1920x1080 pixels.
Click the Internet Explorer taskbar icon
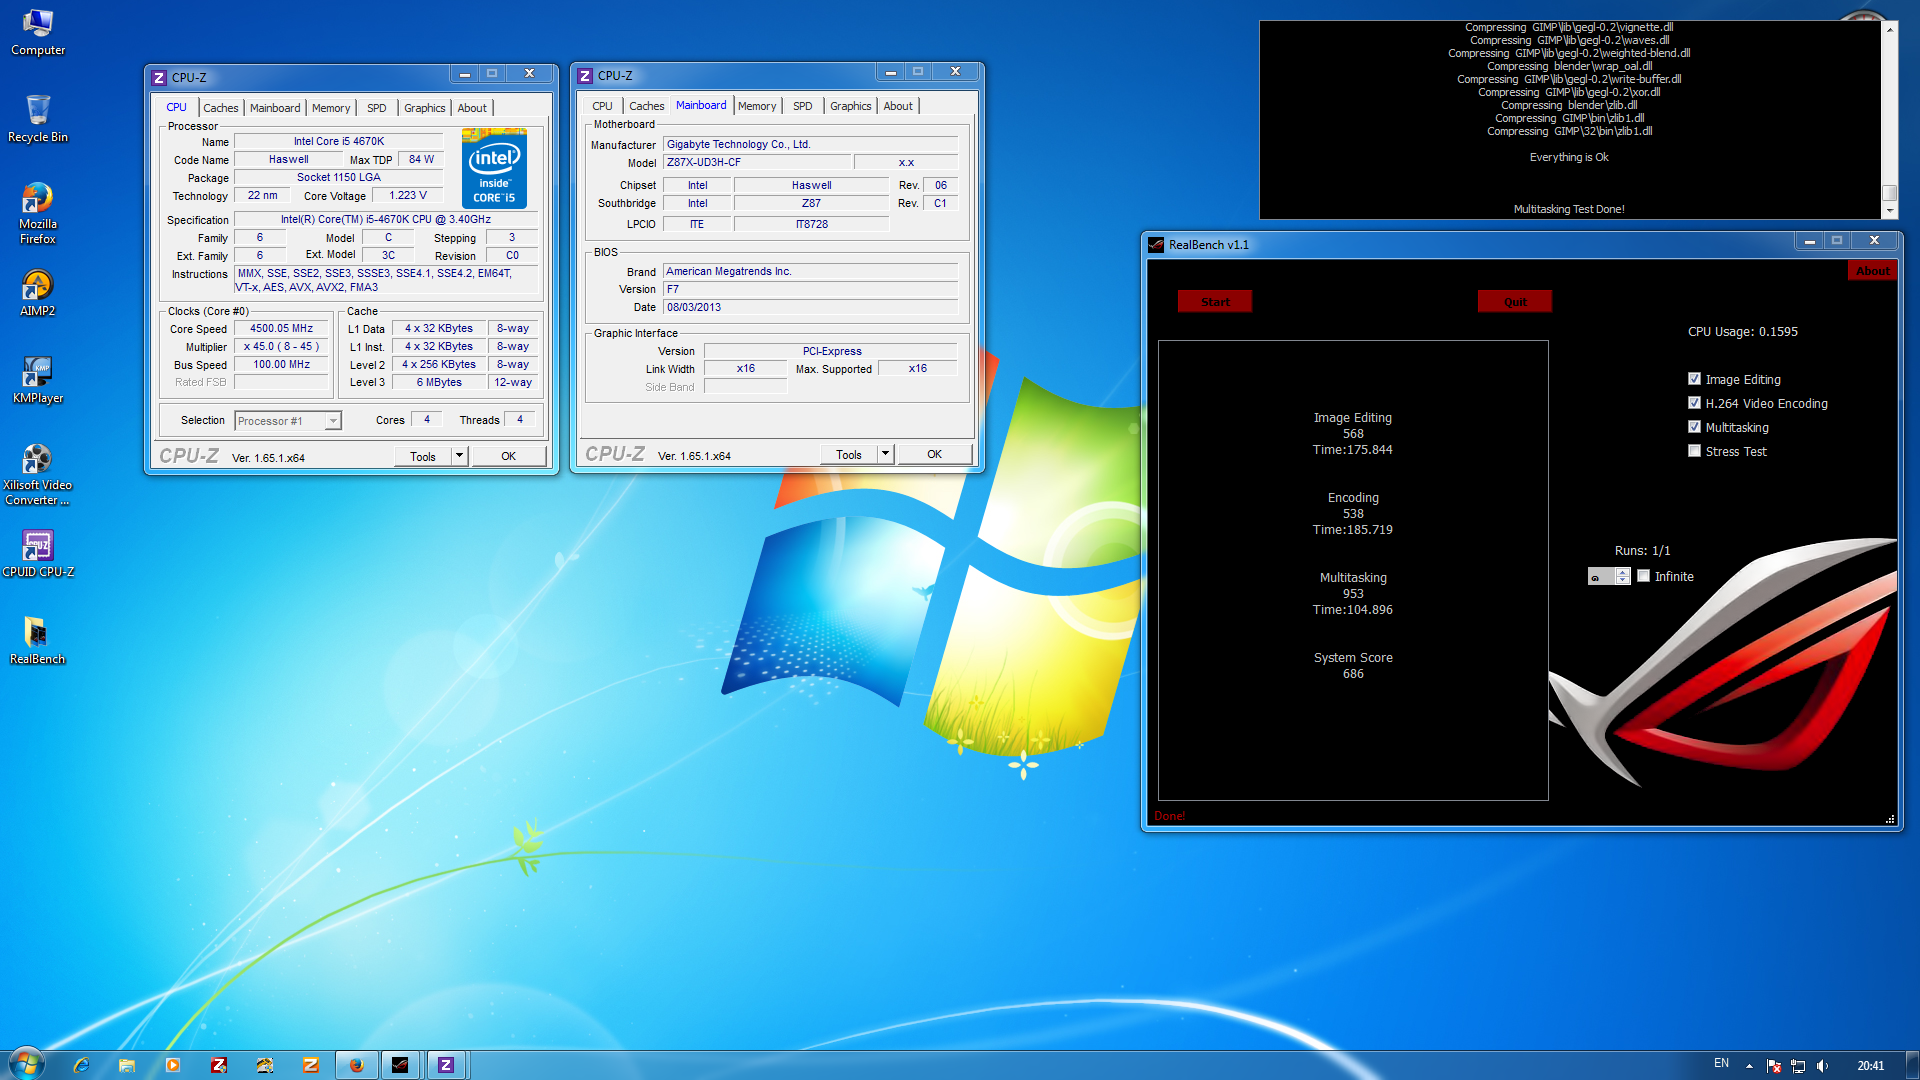[81, 1065]
